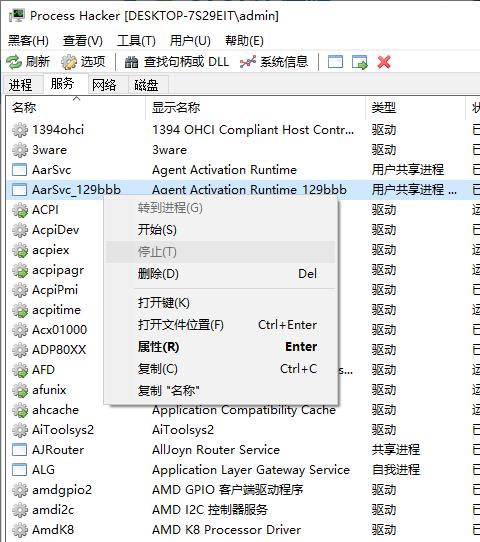This screenshot has height=542, width=480.
Task: Click type cell "自我进程" of ALG
Action: tap(396, 470)
